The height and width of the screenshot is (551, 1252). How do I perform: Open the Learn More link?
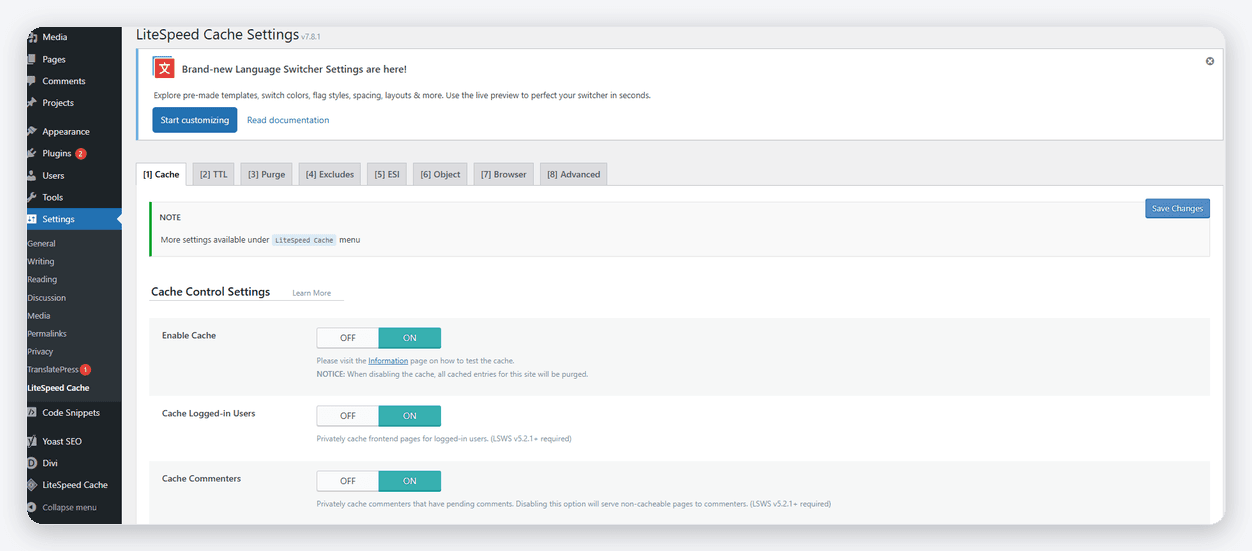pos(312,293)
